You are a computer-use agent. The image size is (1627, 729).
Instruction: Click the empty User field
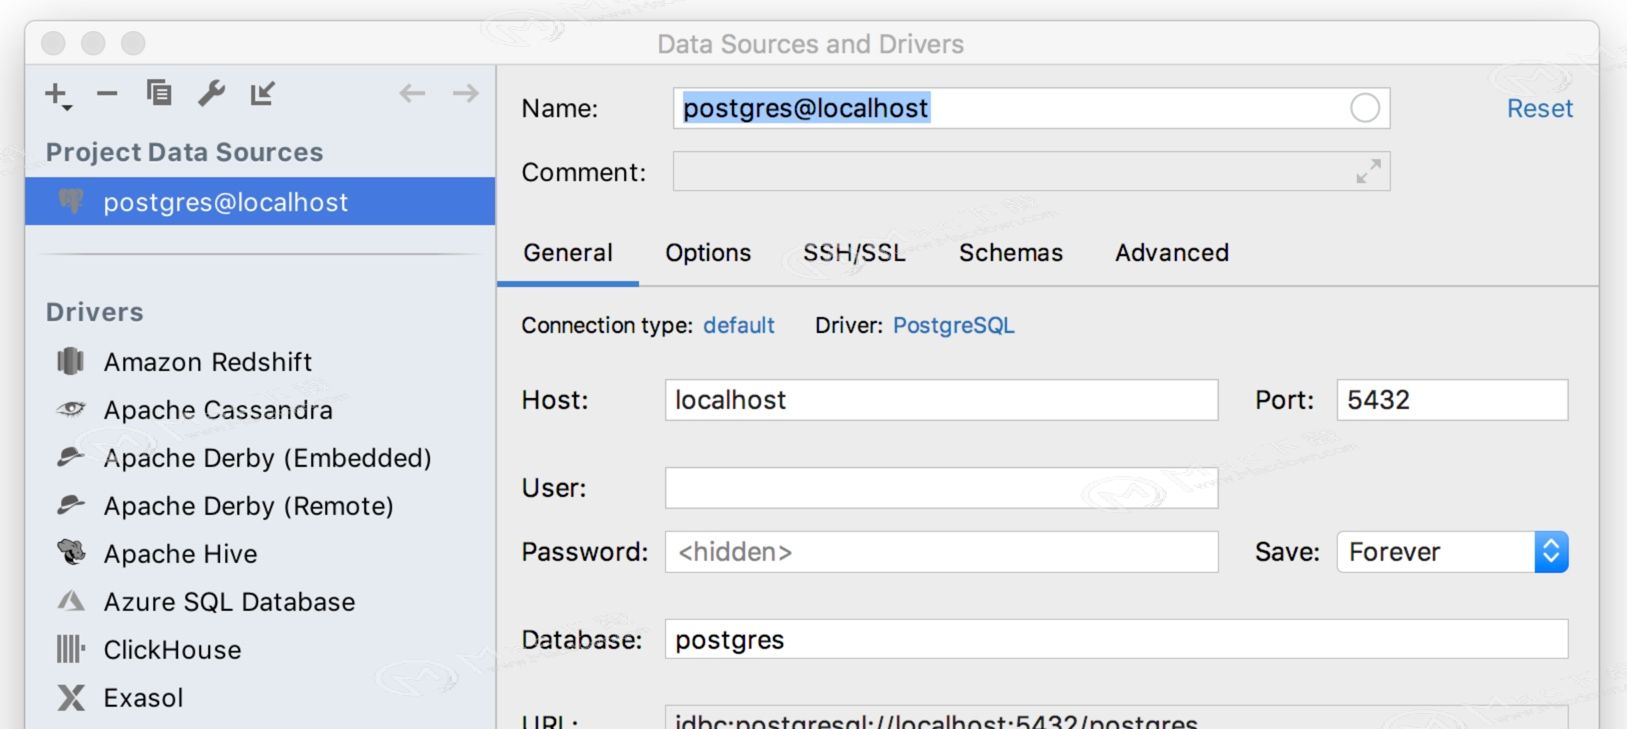coord(941,488)
